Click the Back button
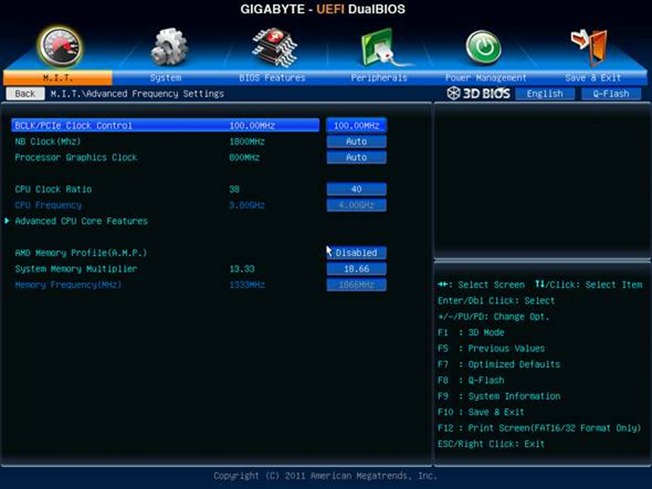Viewport: 652px width, 489px height. 25,94
